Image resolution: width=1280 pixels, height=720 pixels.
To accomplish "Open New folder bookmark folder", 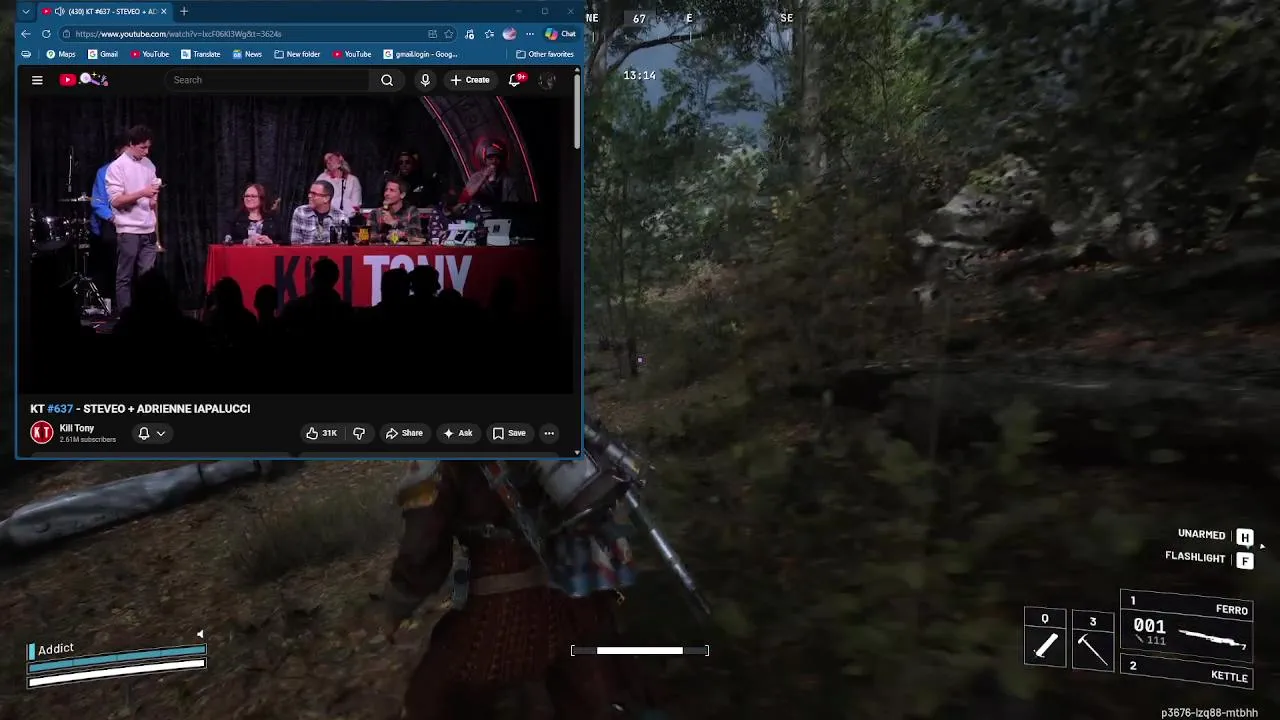I will point(297,54).
